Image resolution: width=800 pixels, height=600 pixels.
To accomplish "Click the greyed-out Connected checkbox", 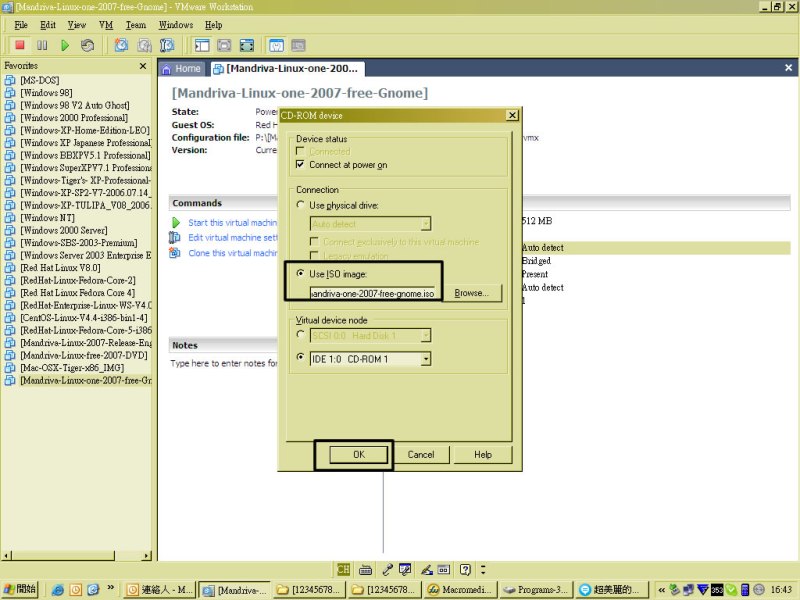I will point(300,151).
